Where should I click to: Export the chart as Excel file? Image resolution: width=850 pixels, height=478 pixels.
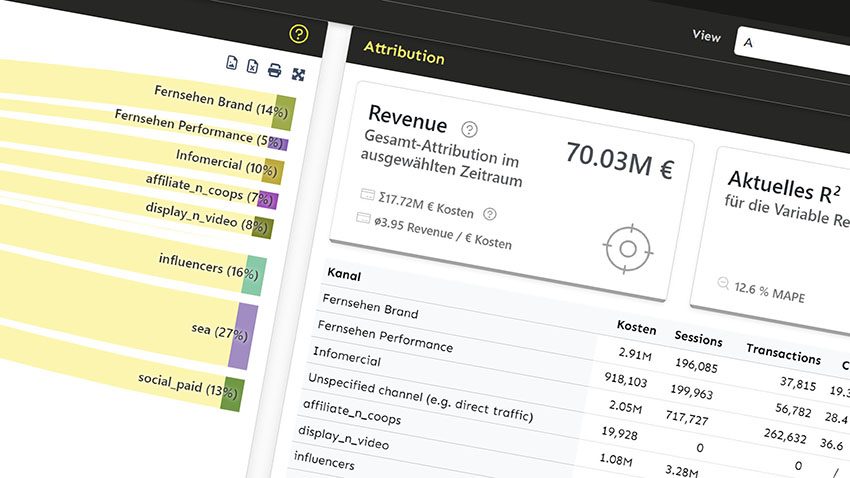pos(253,68)
